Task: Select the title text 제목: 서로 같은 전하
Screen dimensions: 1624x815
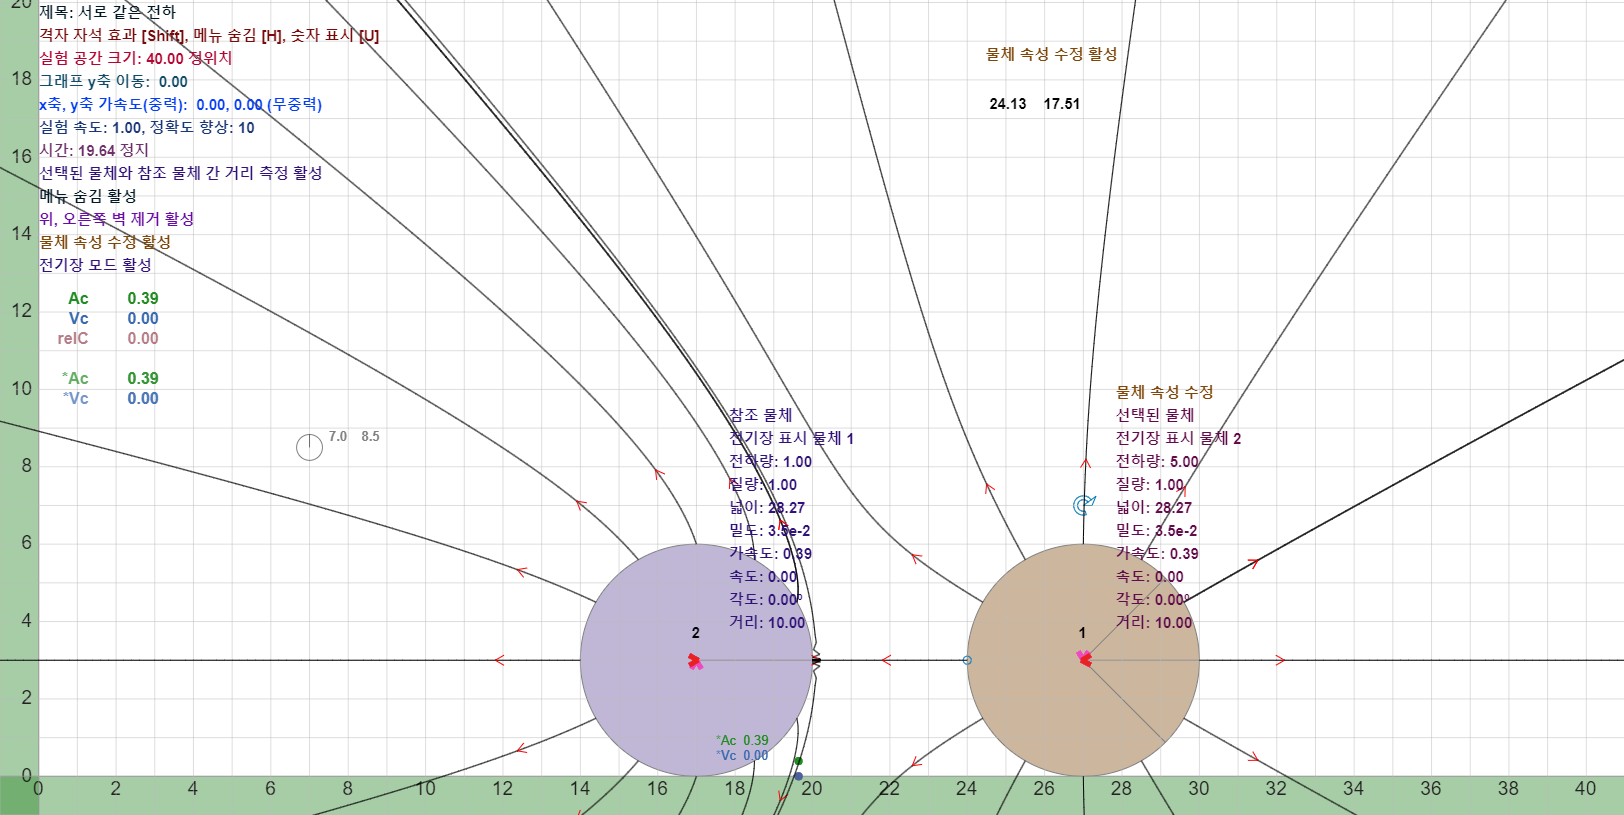Action: click(108, 12)
